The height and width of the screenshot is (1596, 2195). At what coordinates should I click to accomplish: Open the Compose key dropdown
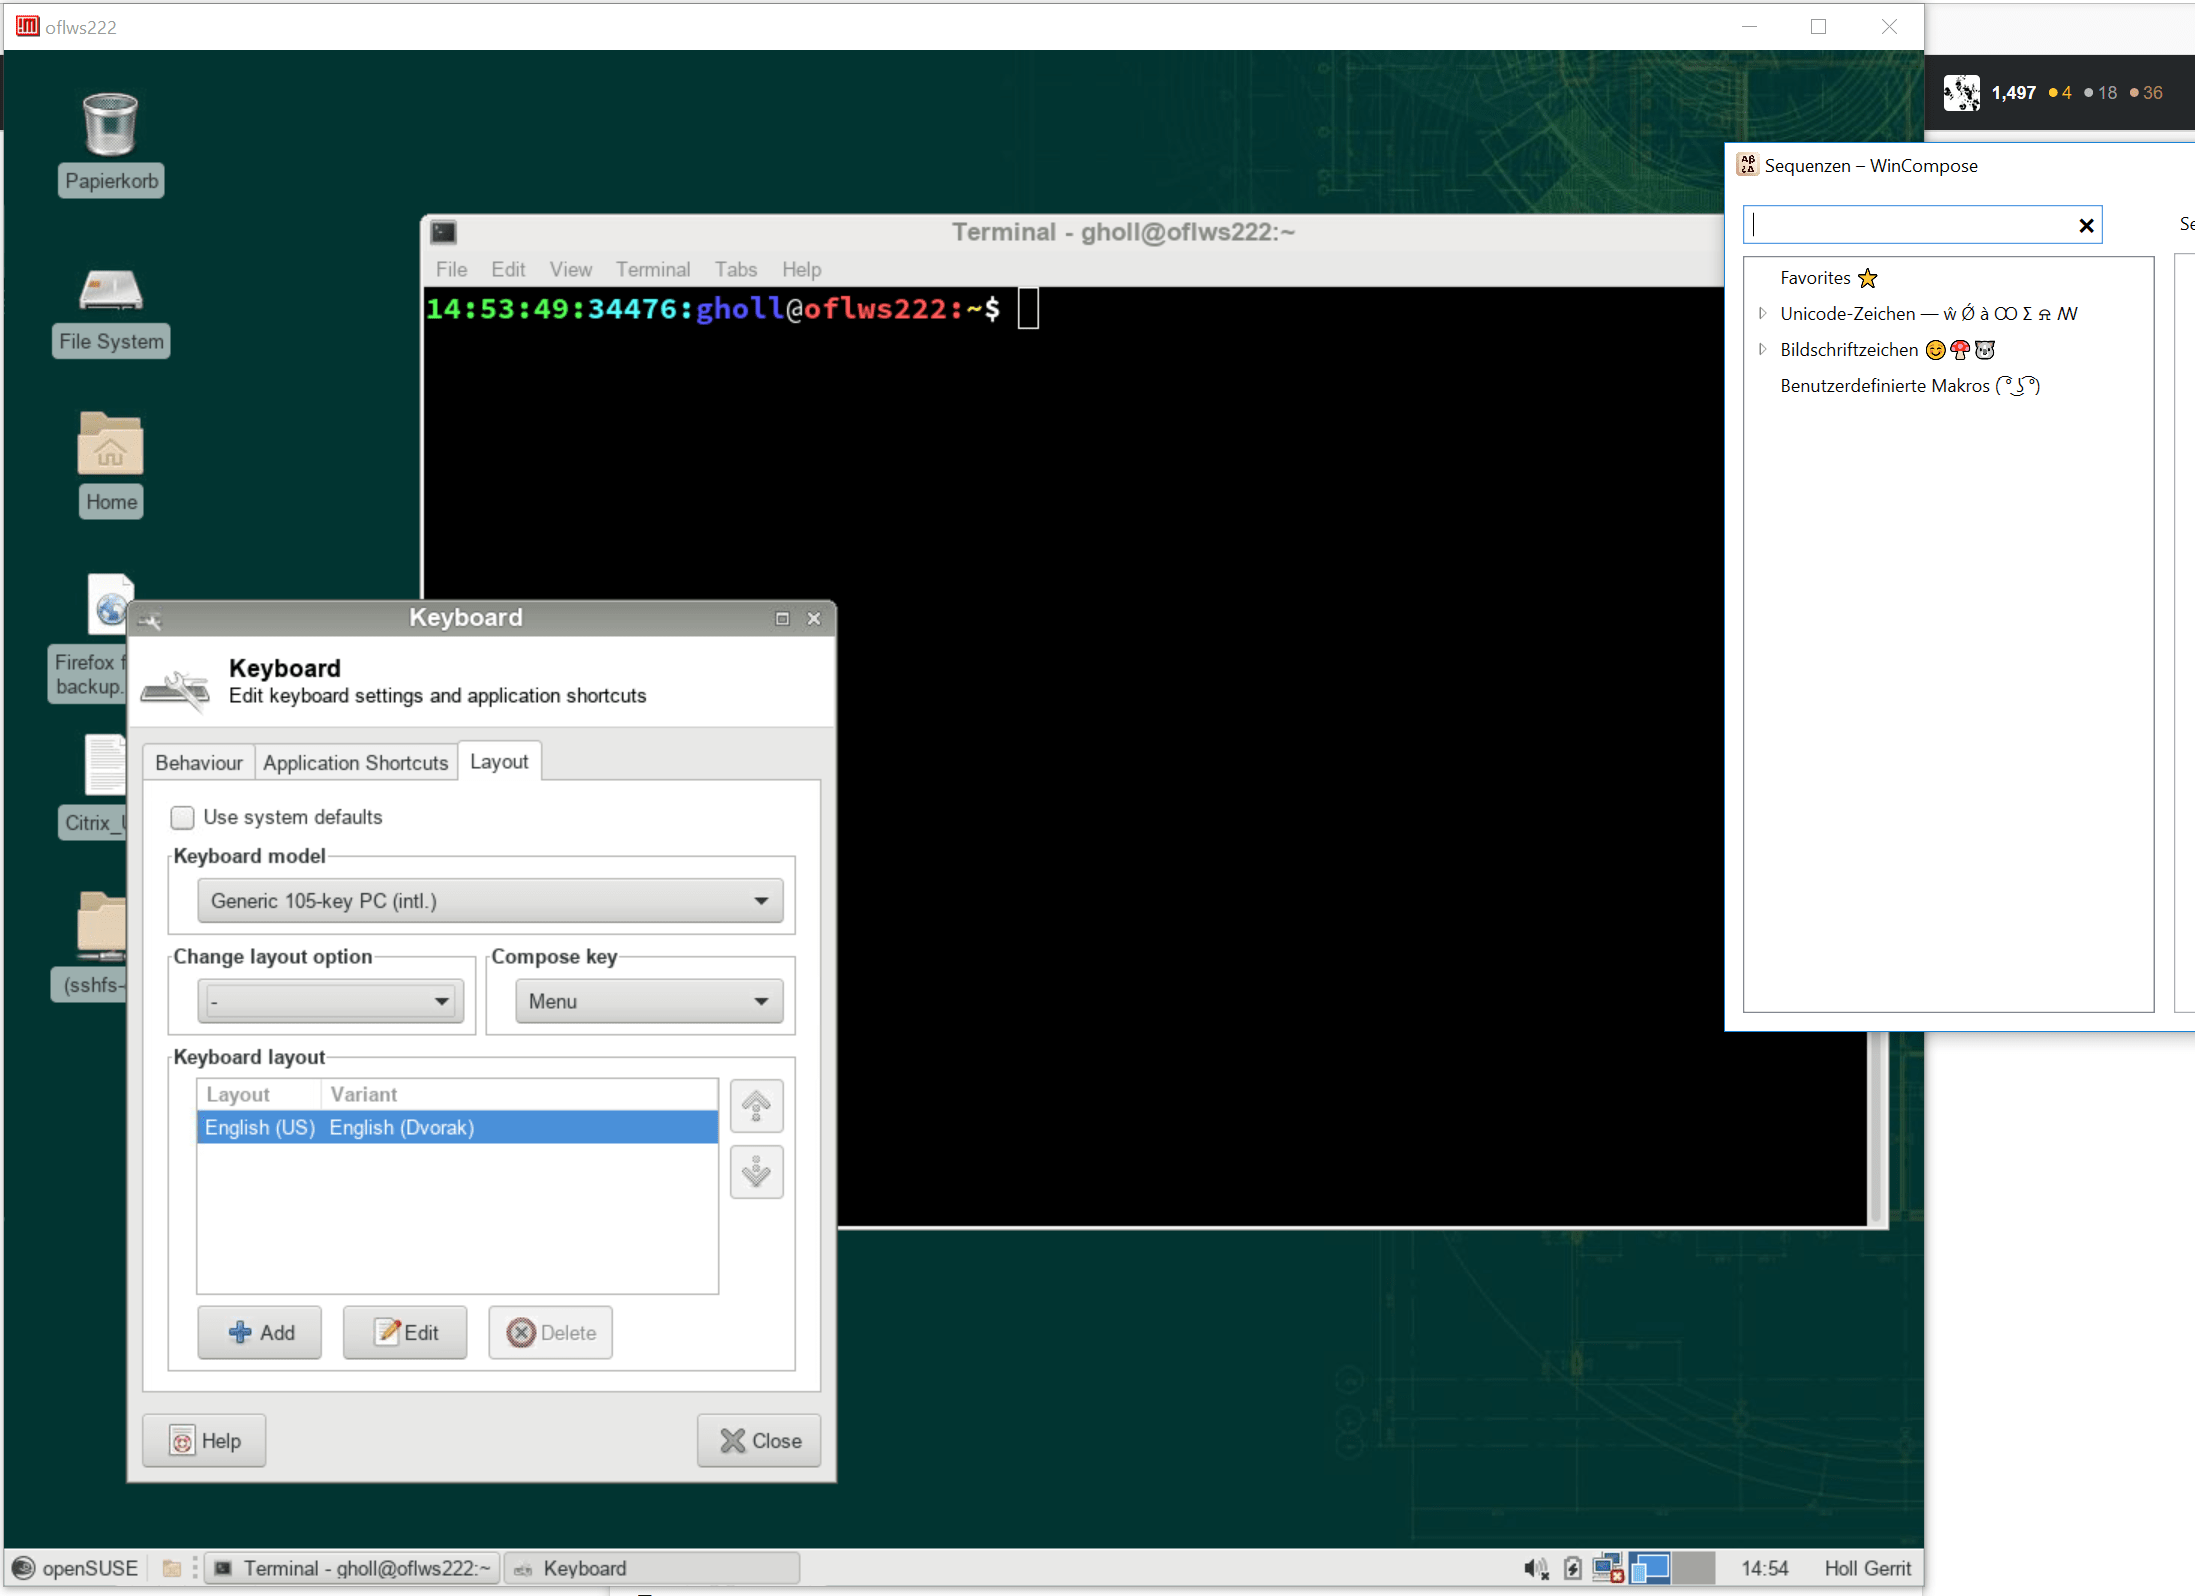coord(648,1002)
